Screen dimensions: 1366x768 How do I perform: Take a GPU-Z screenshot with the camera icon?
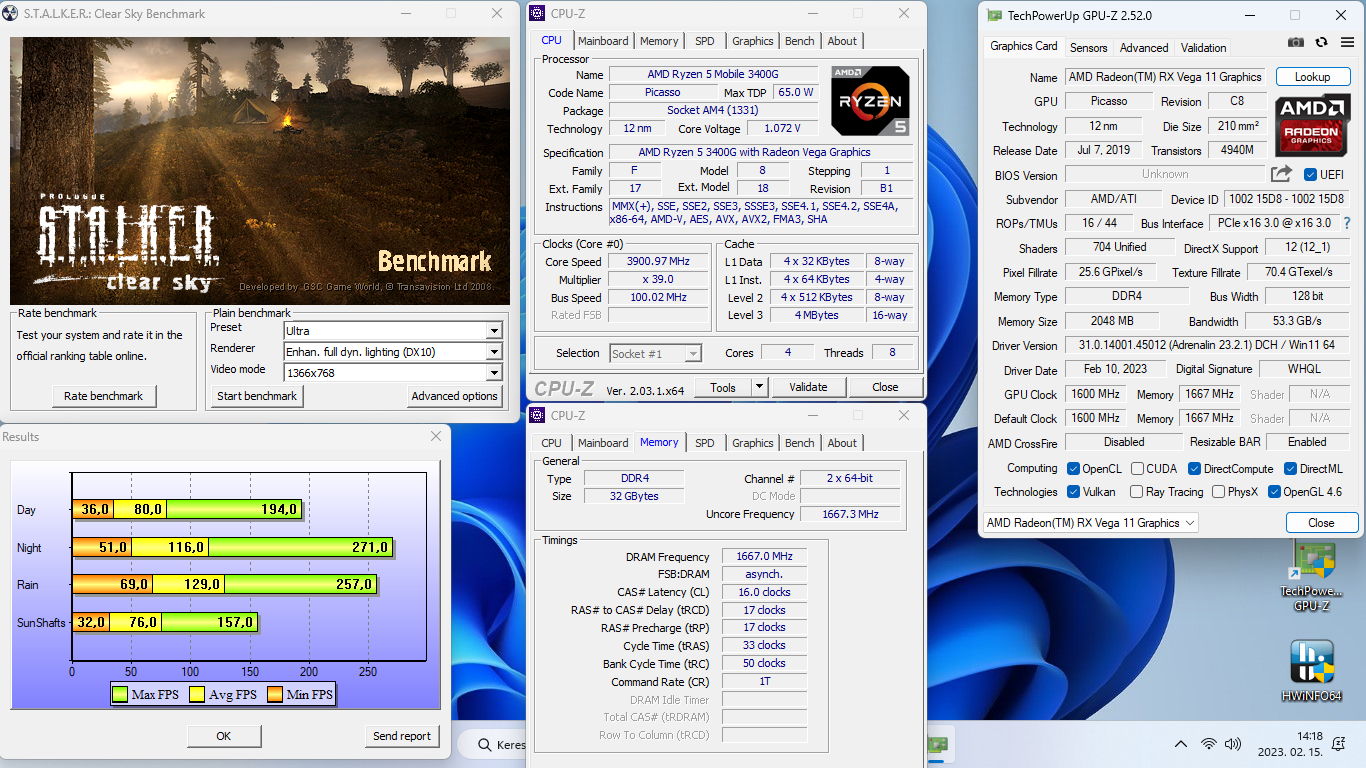[x=1296, y=42]
